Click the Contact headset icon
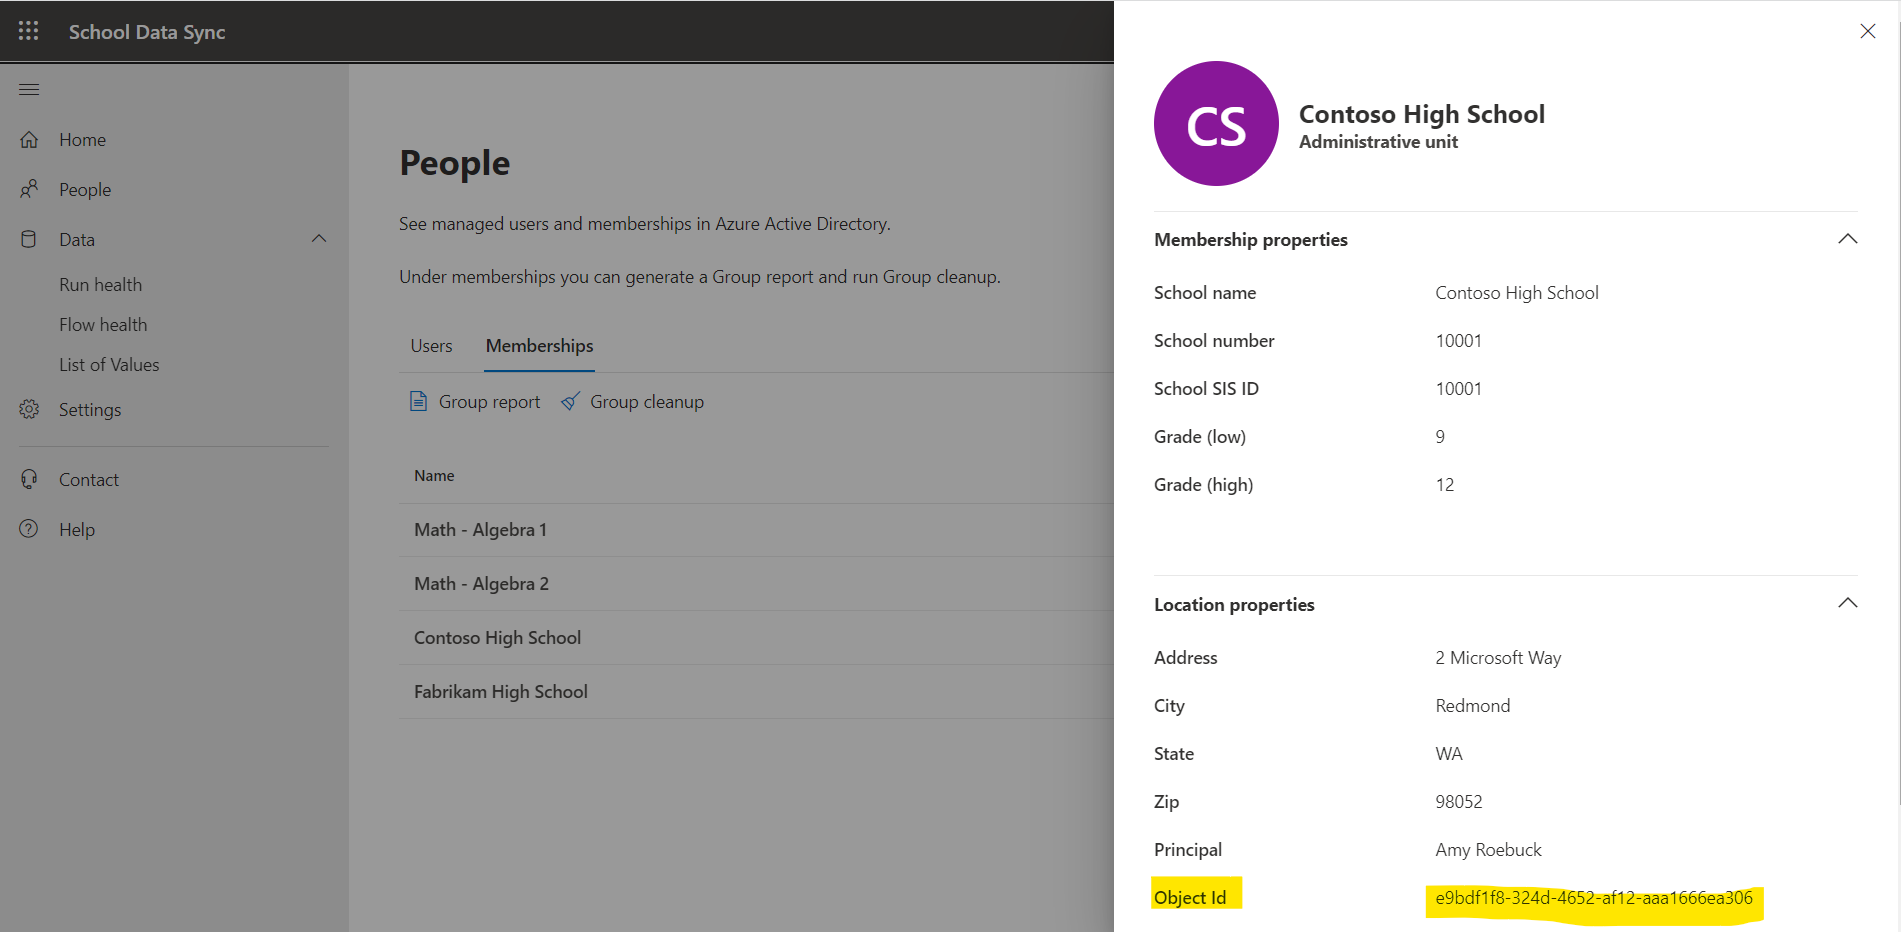 coord(30,479)
